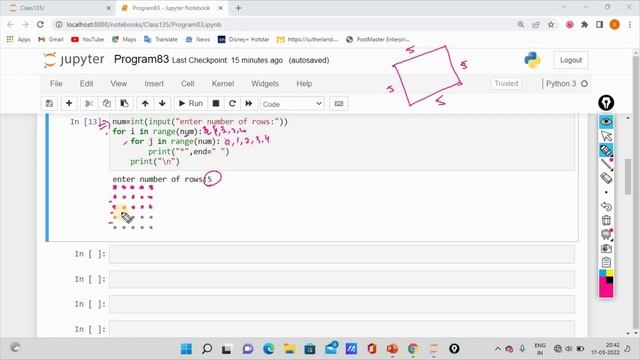Screen dimensions: 640x360
Task: Open the Translate bookmark
Action: pyautogui.click(x=161, y=39)
